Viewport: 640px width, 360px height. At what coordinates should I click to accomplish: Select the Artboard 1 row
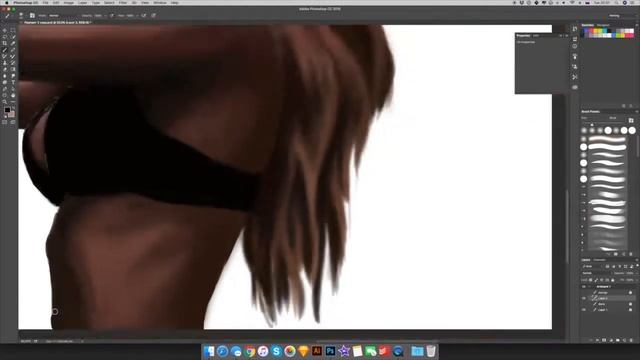point(608,287)
